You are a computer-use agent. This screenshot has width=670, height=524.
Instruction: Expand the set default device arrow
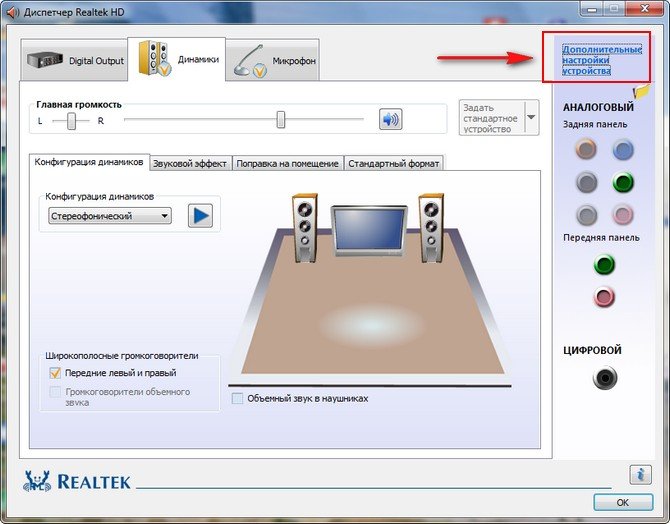click(531, 118)
